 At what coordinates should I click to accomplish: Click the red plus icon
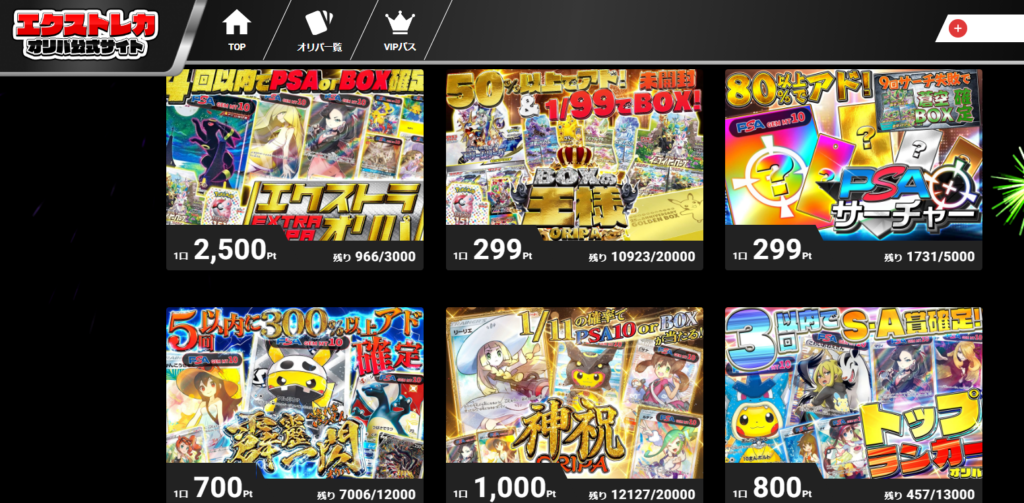point(958,28)
